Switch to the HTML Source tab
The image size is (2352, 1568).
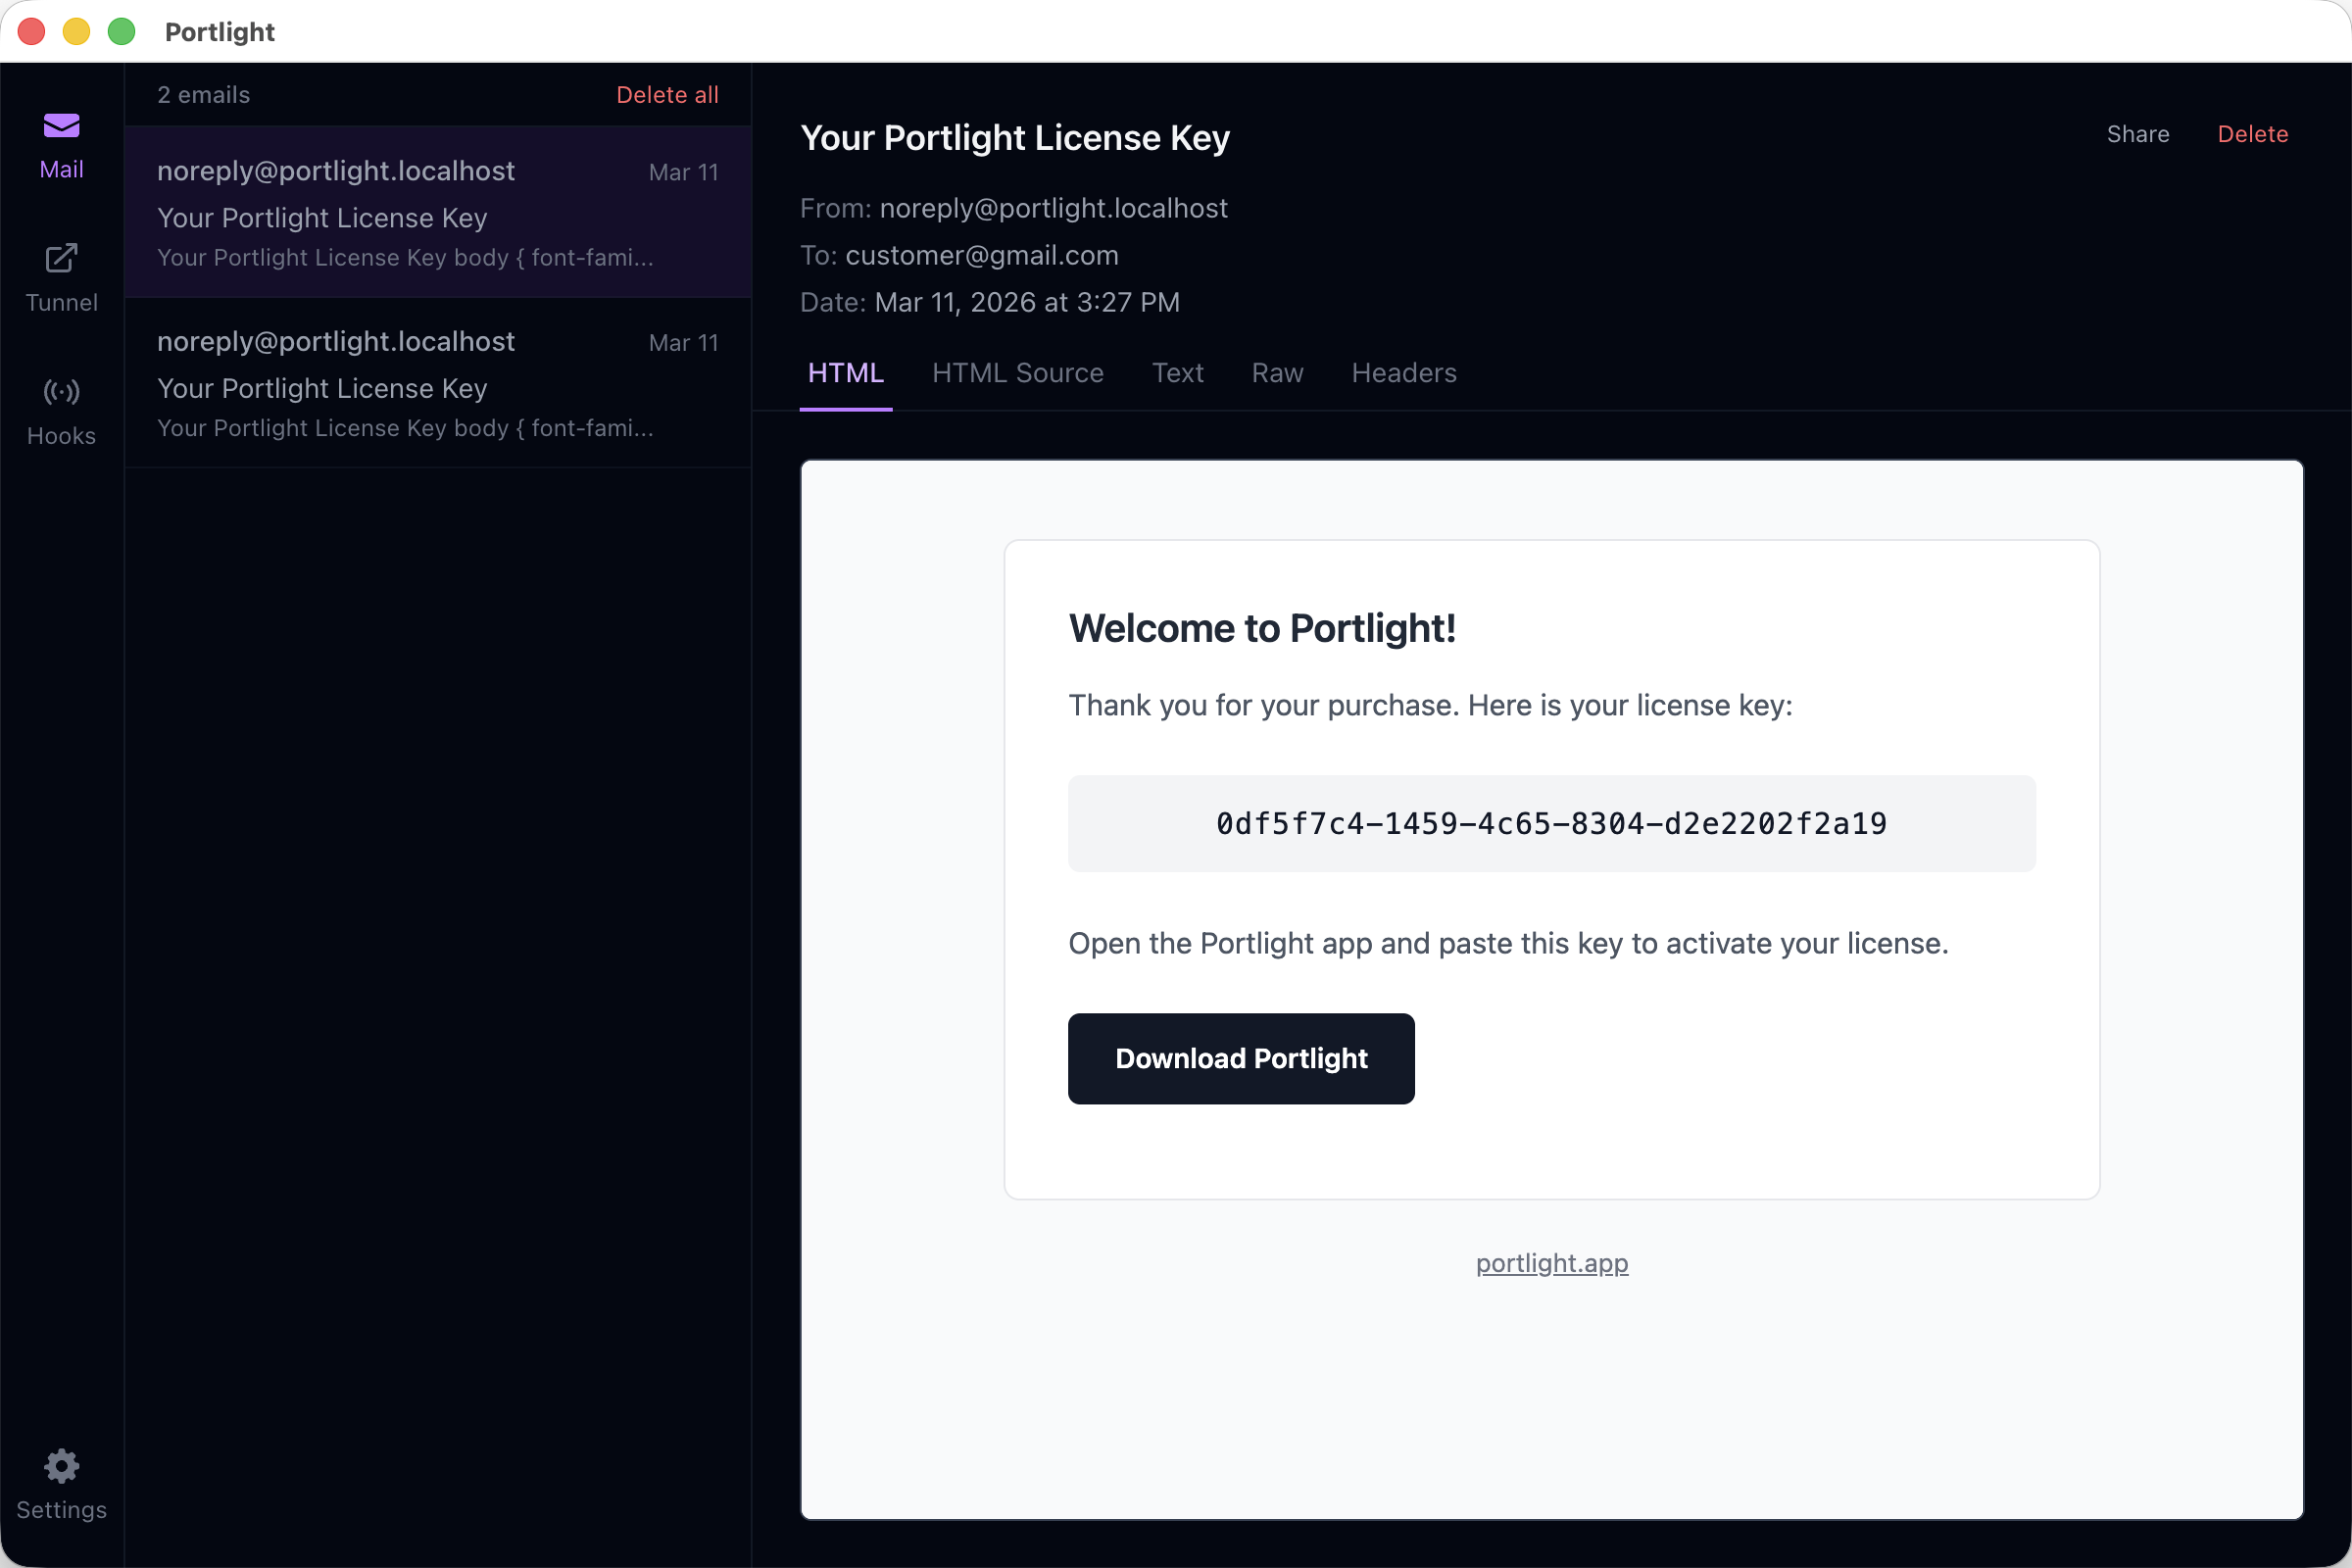(1017, 373)
